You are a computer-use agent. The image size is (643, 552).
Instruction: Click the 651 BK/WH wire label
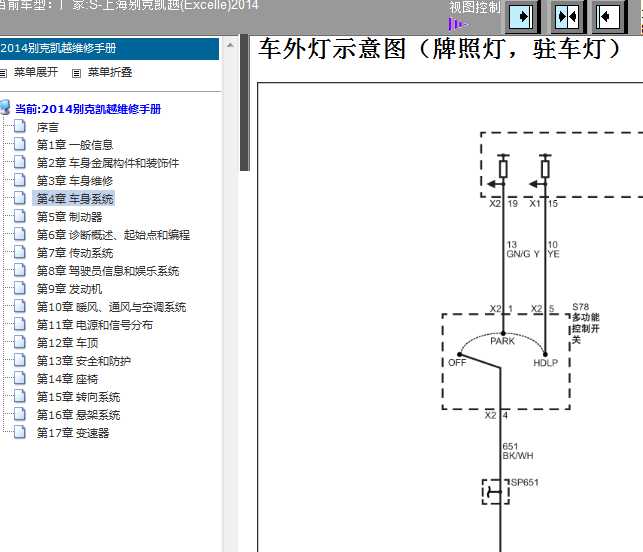518,451
